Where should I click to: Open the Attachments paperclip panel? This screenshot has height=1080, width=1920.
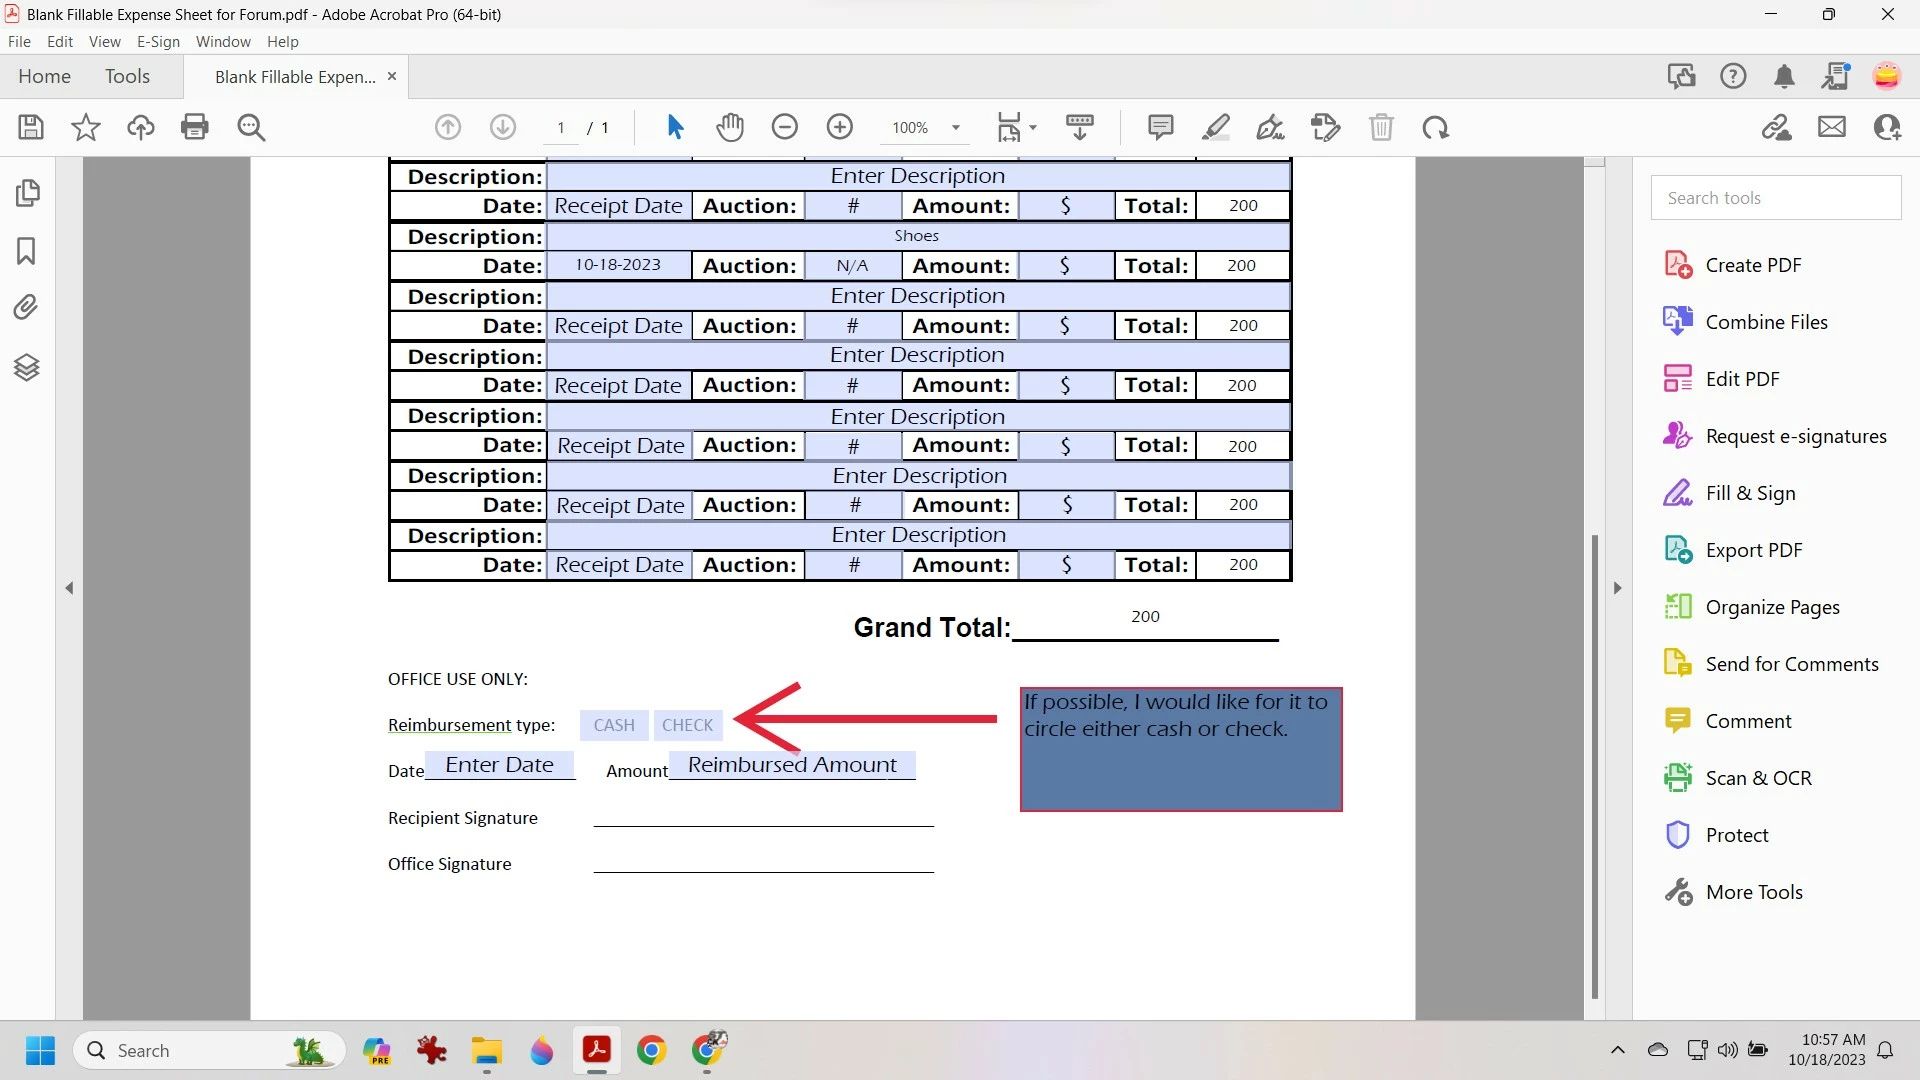(27, 307)
